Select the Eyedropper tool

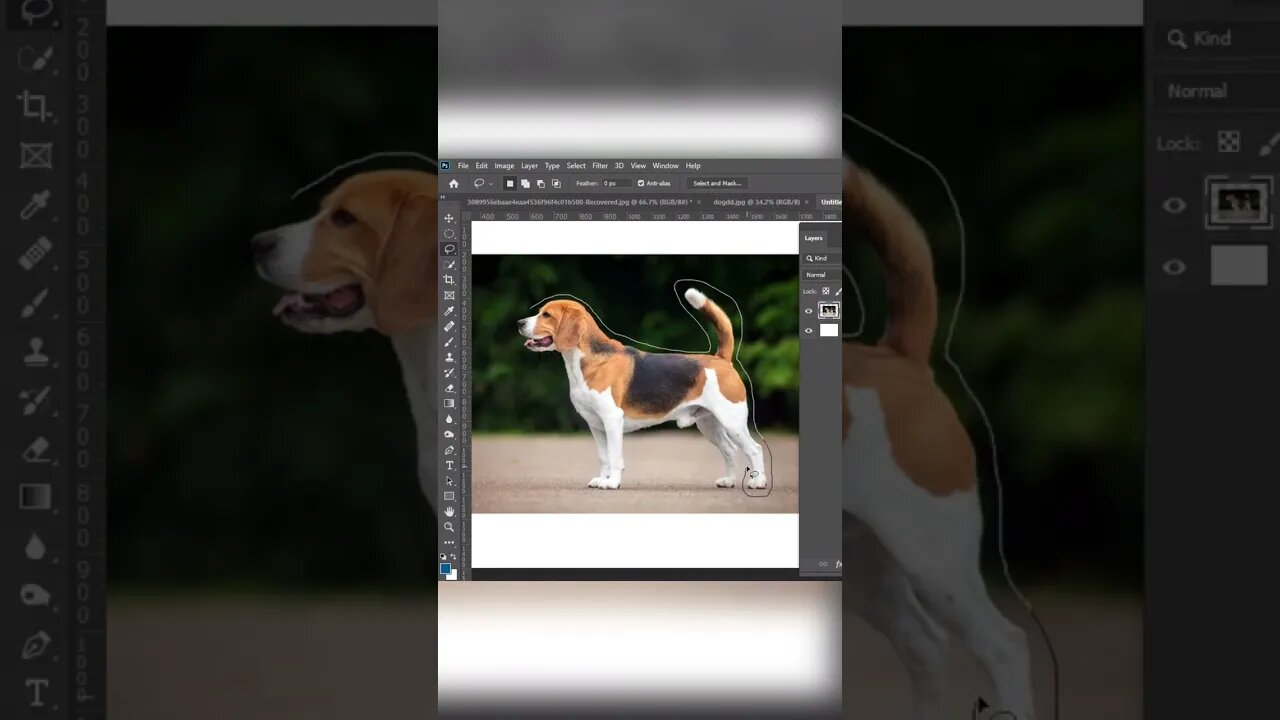coord(449,311)
